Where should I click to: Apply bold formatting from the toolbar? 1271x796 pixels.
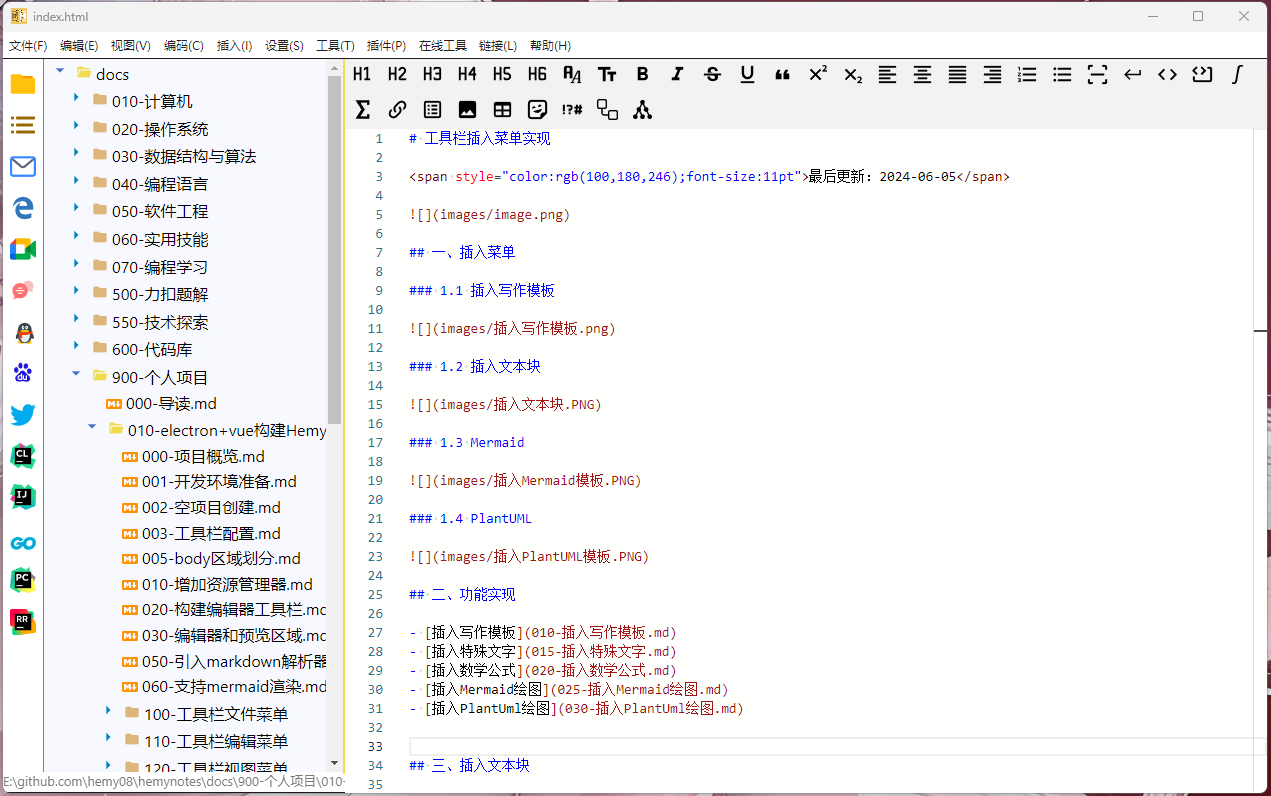(x=642, y=74)
